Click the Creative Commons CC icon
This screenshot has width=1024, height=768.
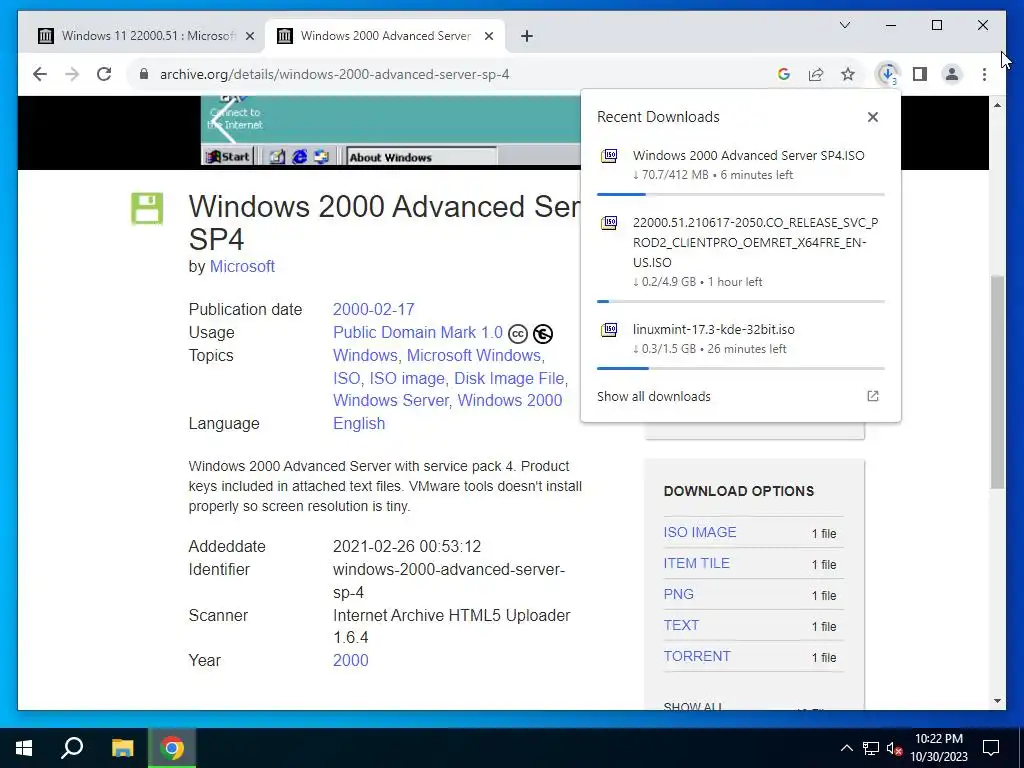518,334
